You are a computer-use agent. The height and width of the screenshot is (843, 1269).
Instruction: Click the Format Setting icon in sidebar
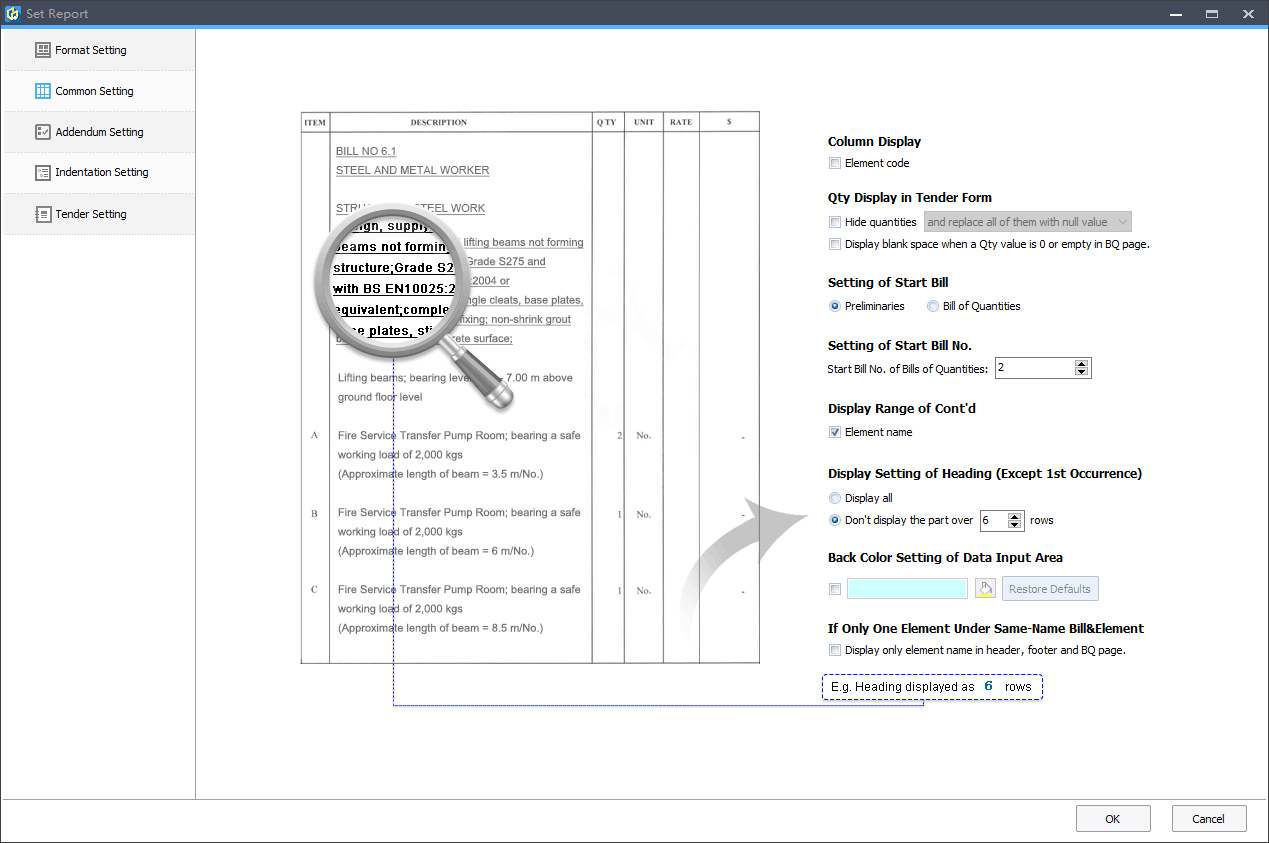[x=42, y=50]
